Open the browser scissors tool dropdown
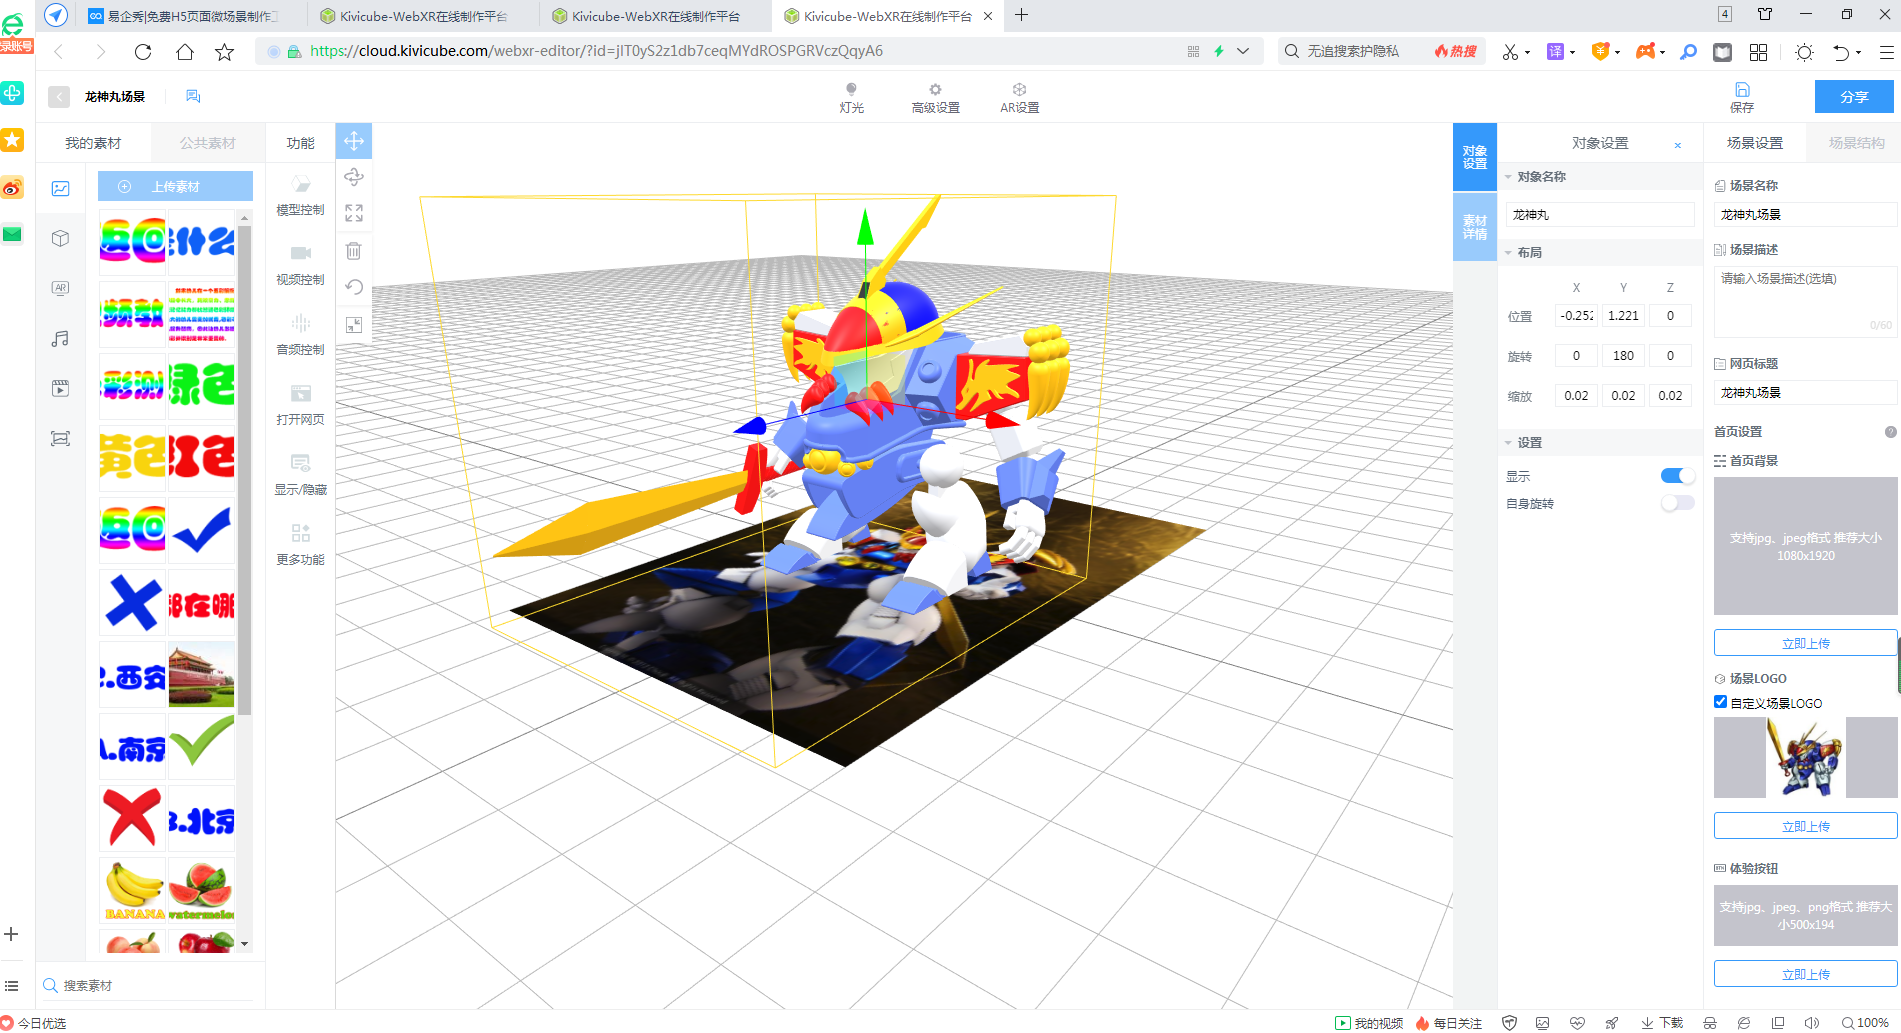 pos(1528,52)
